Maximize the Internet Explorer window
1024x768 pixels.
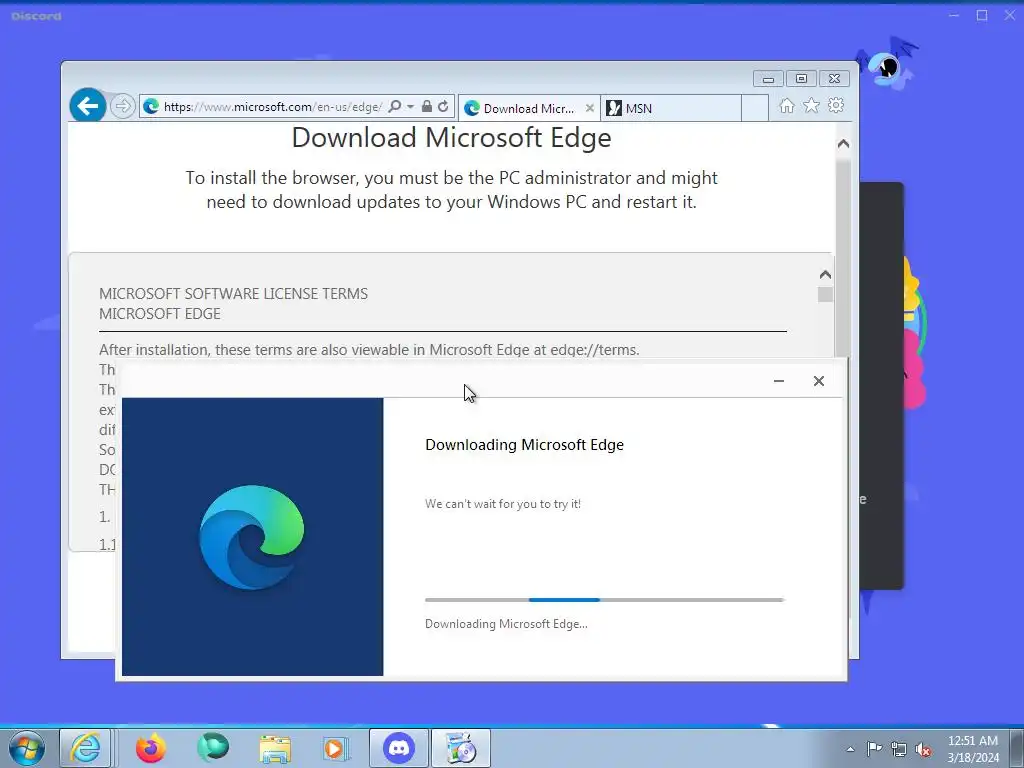coord(801,79)
